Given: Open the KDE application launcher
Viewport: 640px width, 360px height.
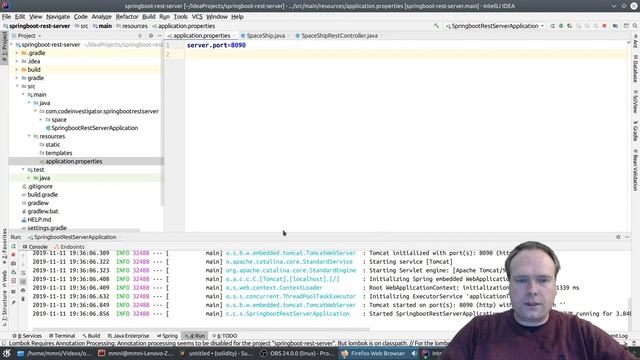Looking at the screenshot, I should (7, 353).
